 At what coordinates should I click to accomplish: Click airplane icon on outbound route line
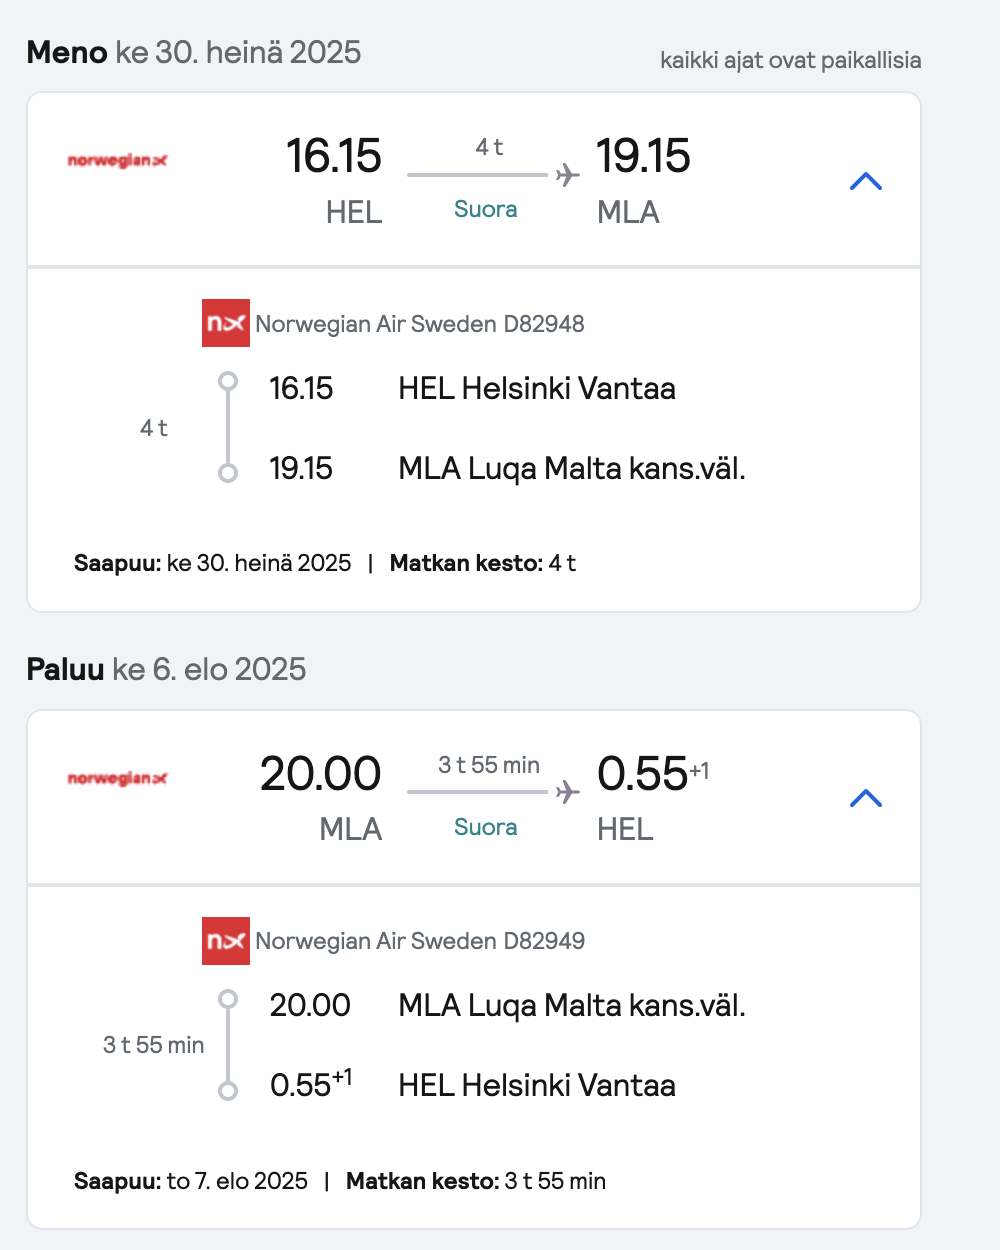pyautogui.click(x=568, y=175)
